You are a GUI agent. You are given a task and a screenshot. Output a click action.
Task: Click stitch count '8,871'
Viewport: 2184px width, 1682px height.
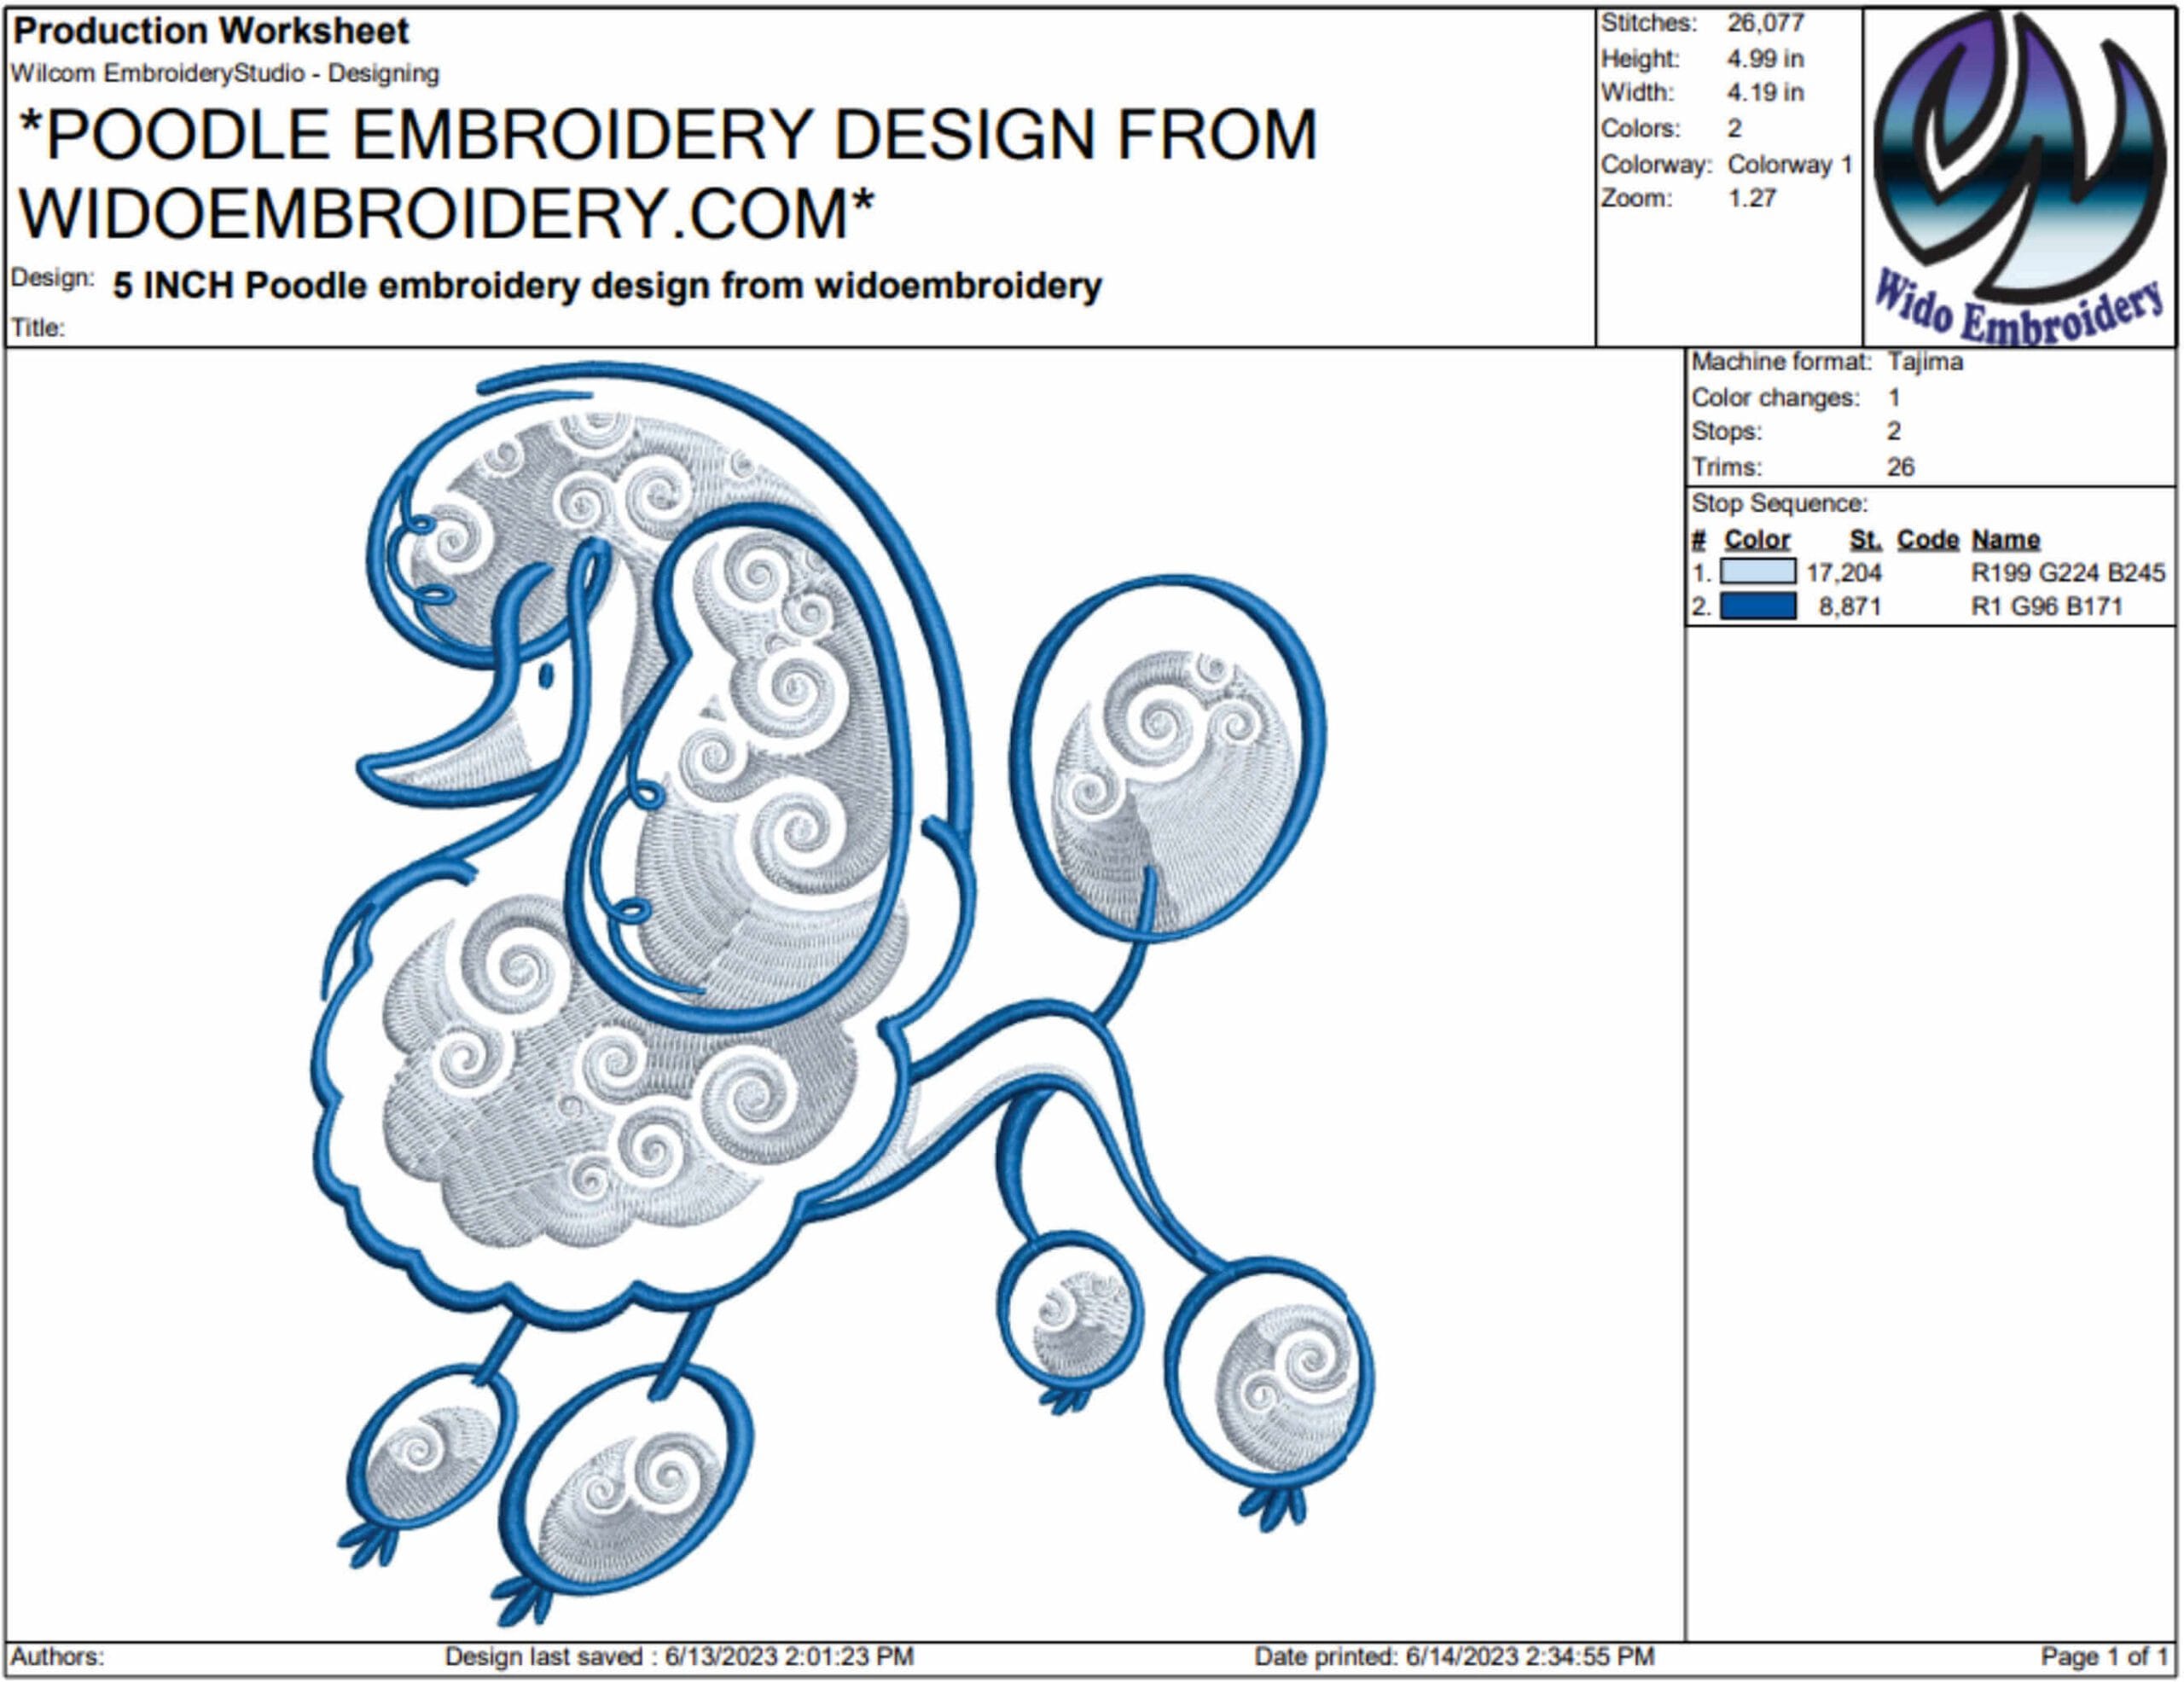(x=1850, y=607)
